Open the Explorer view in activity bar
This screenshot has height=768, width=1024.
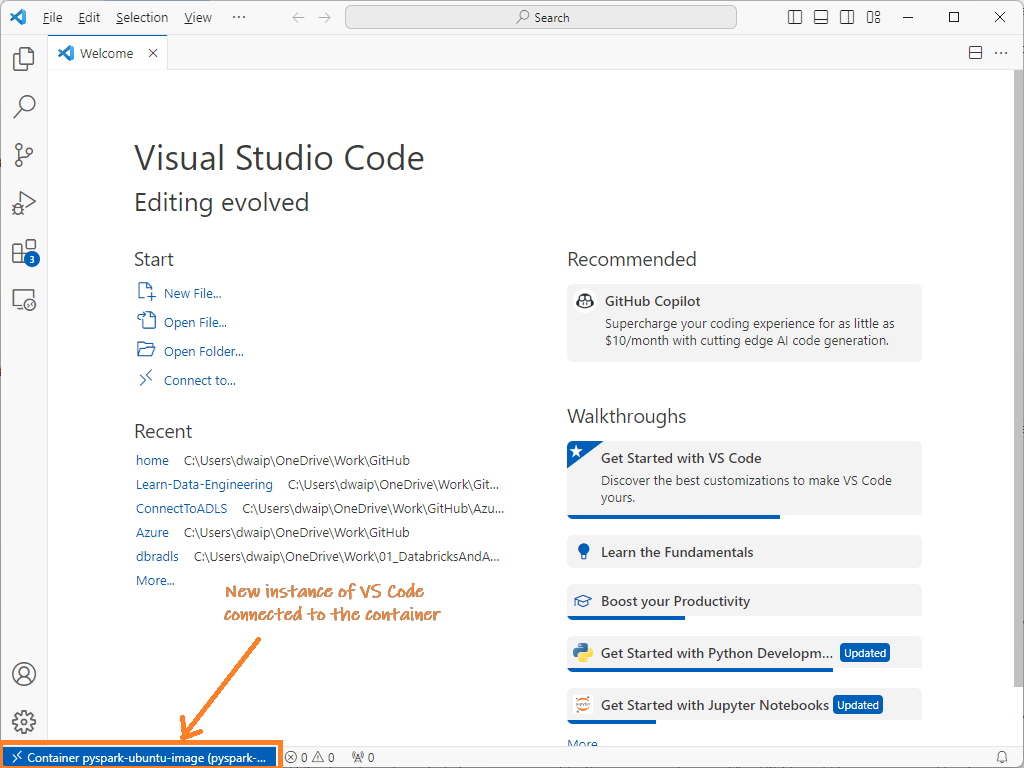(24, 59)
